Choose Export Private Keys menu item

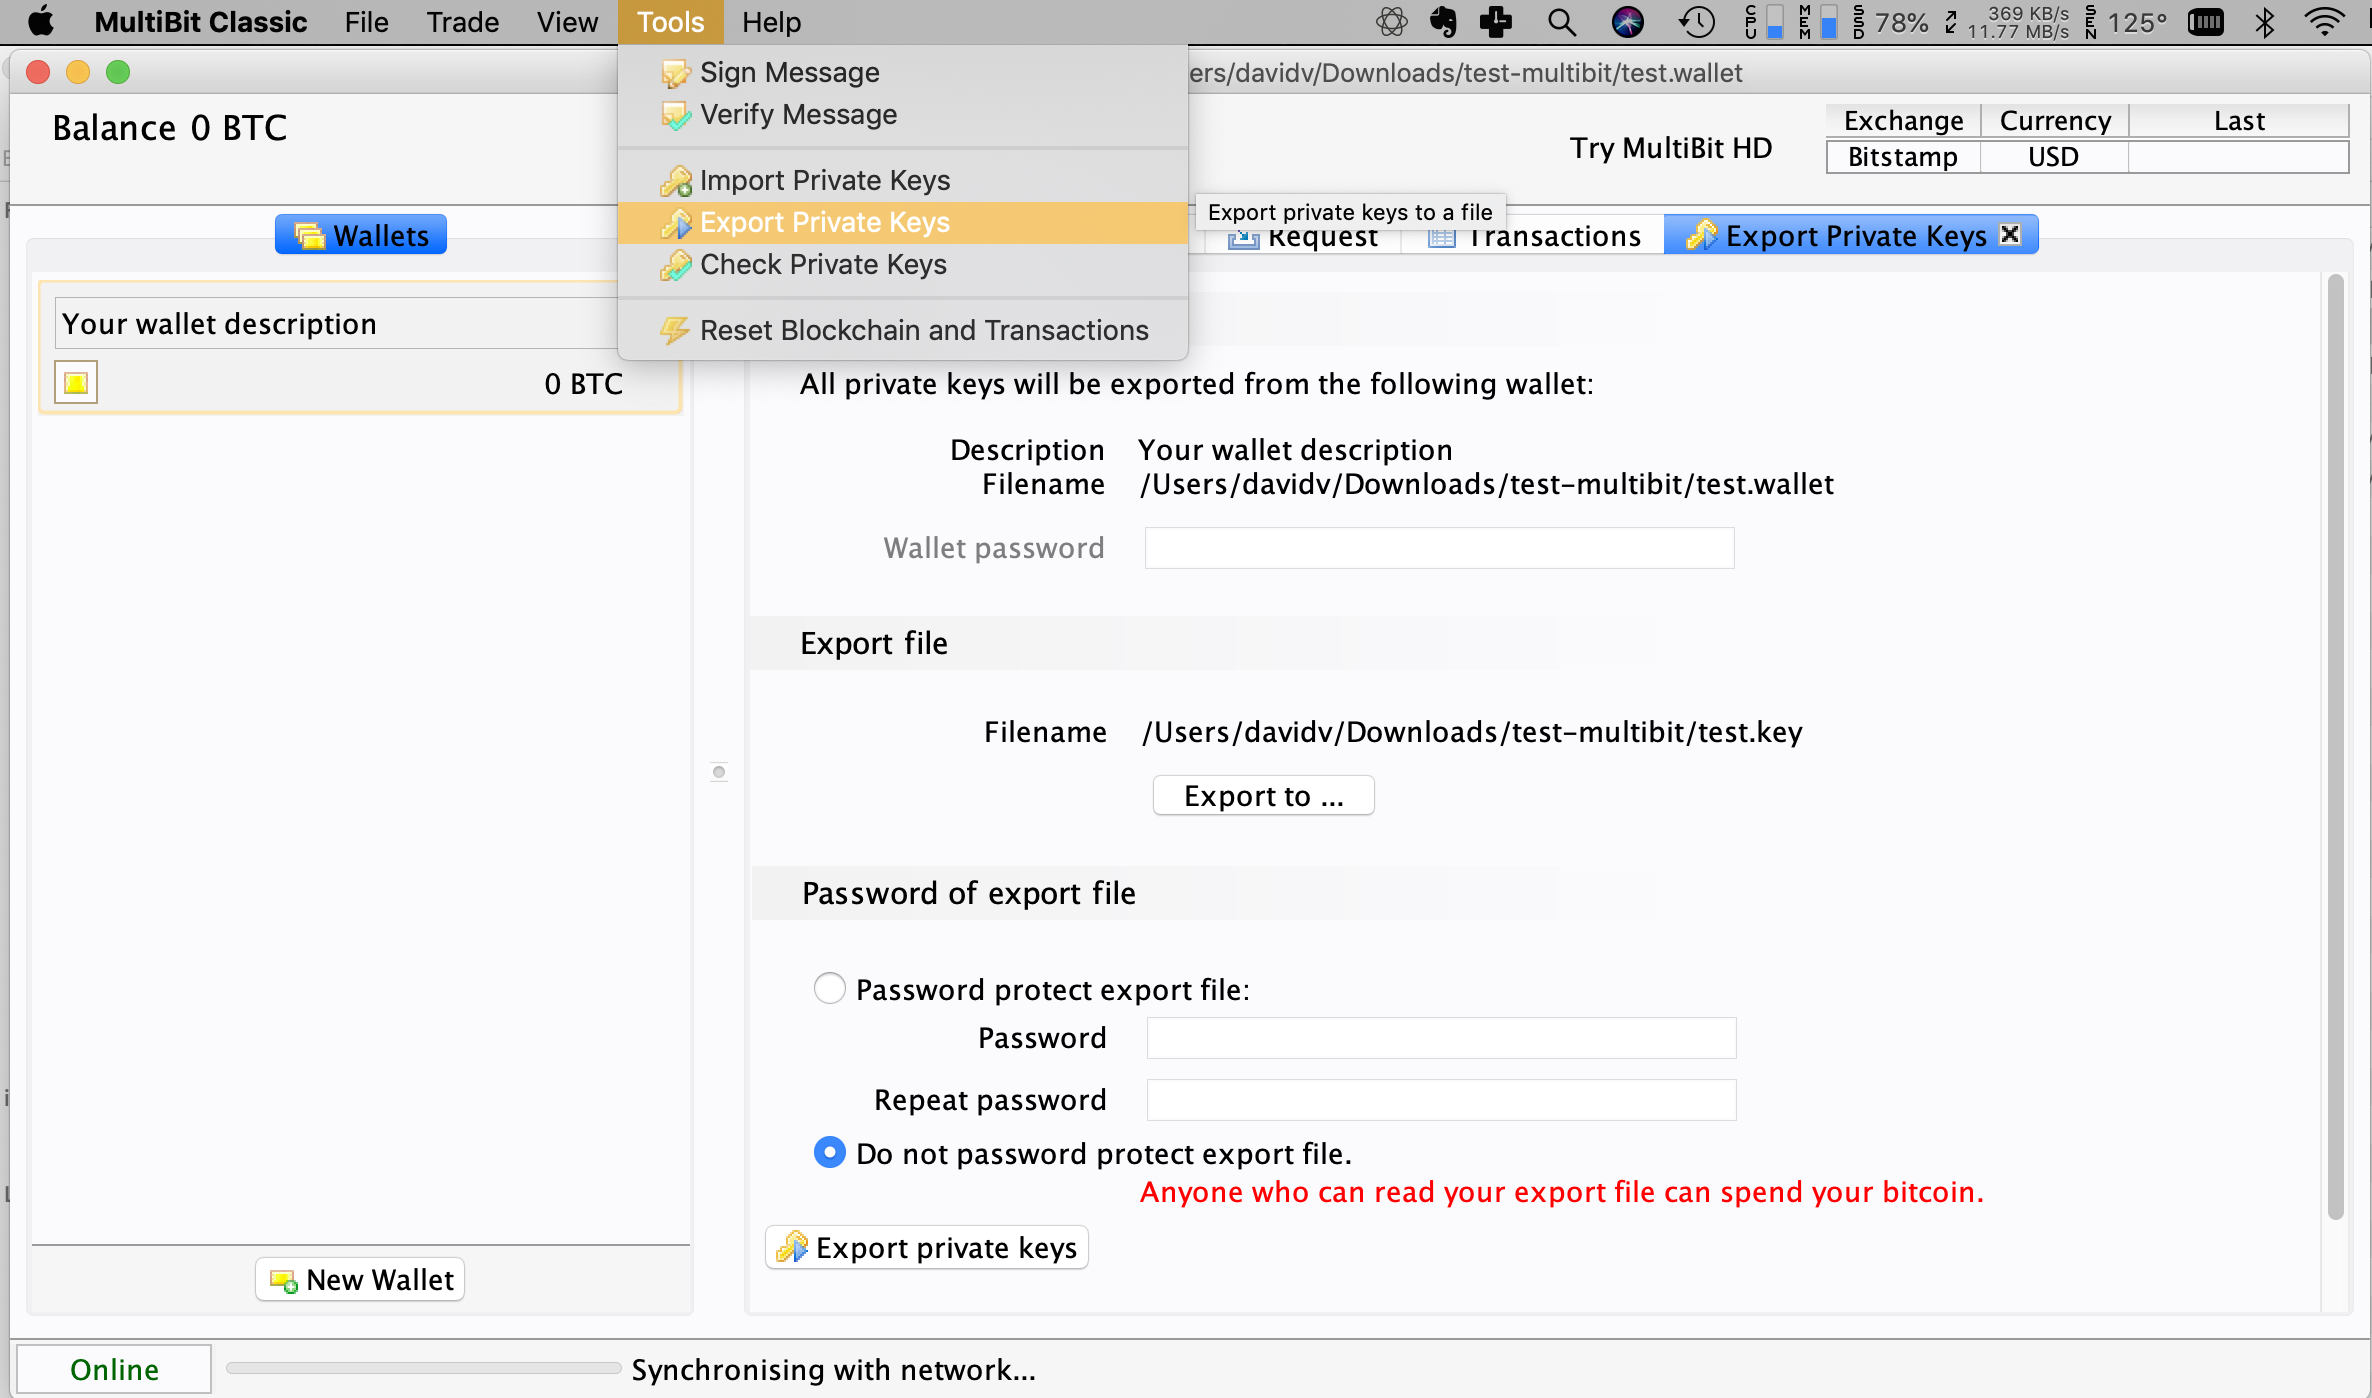tap(903, 223)
